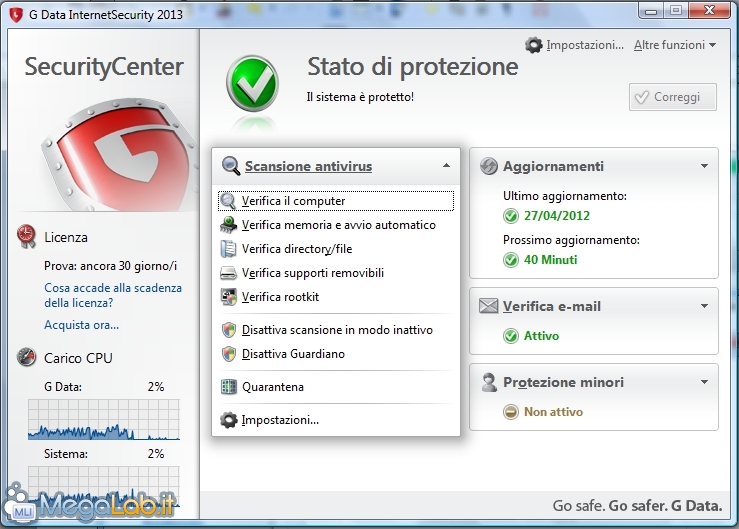Image resolution: width=739 pixels, height=529 pixels.
Task: Click the Non attivo status icon
Action: [x=510, y=412]
